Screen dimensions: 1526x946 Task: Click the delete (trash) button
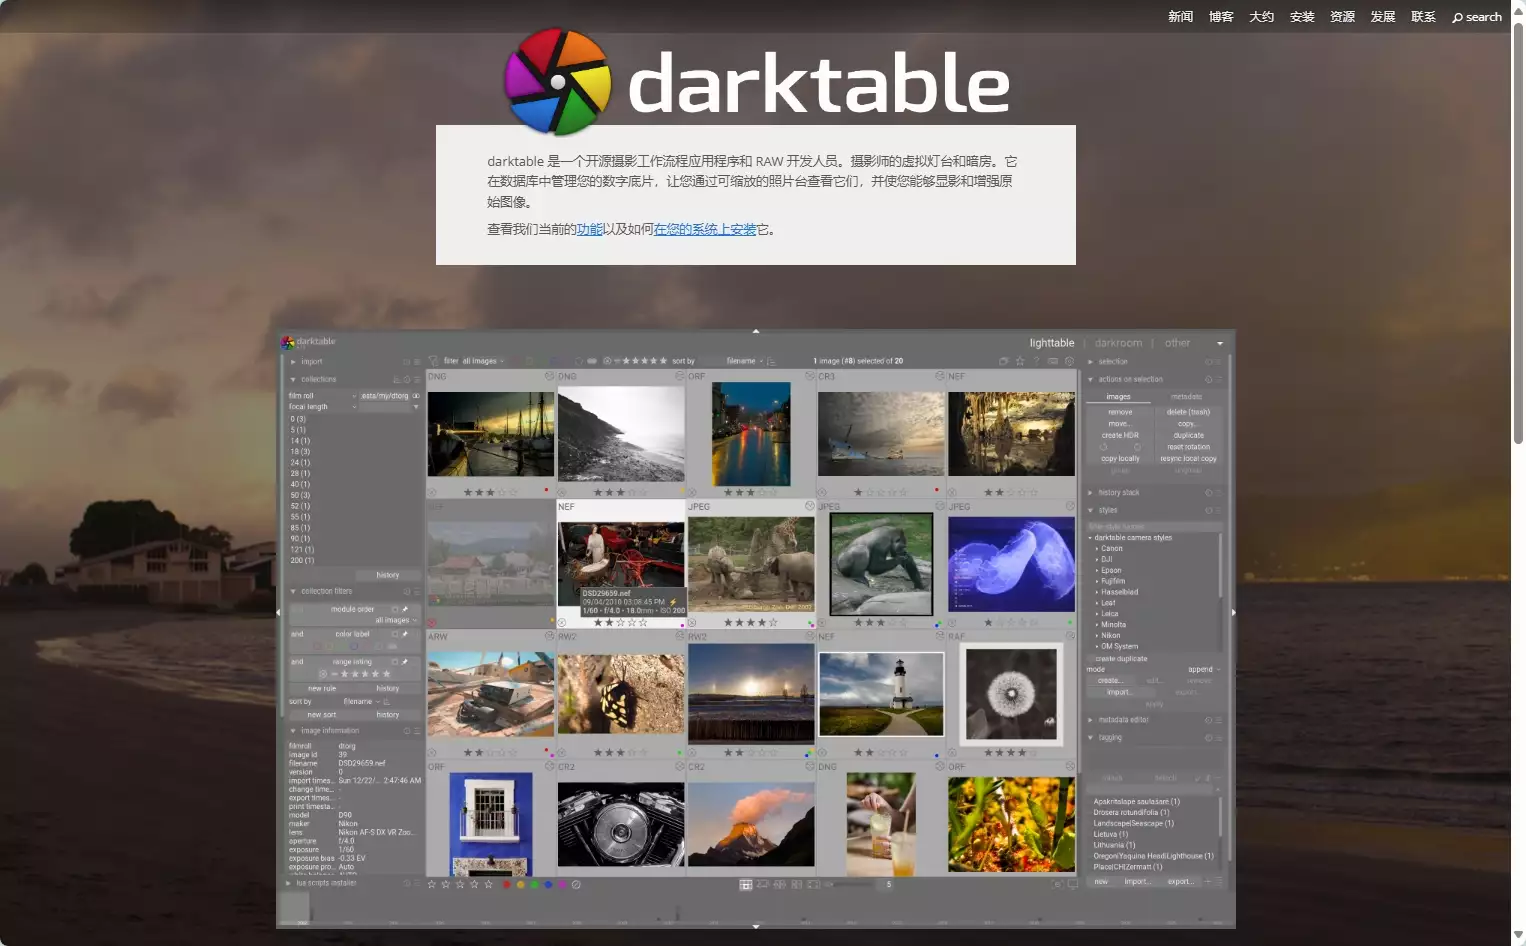click(1188, 412)
